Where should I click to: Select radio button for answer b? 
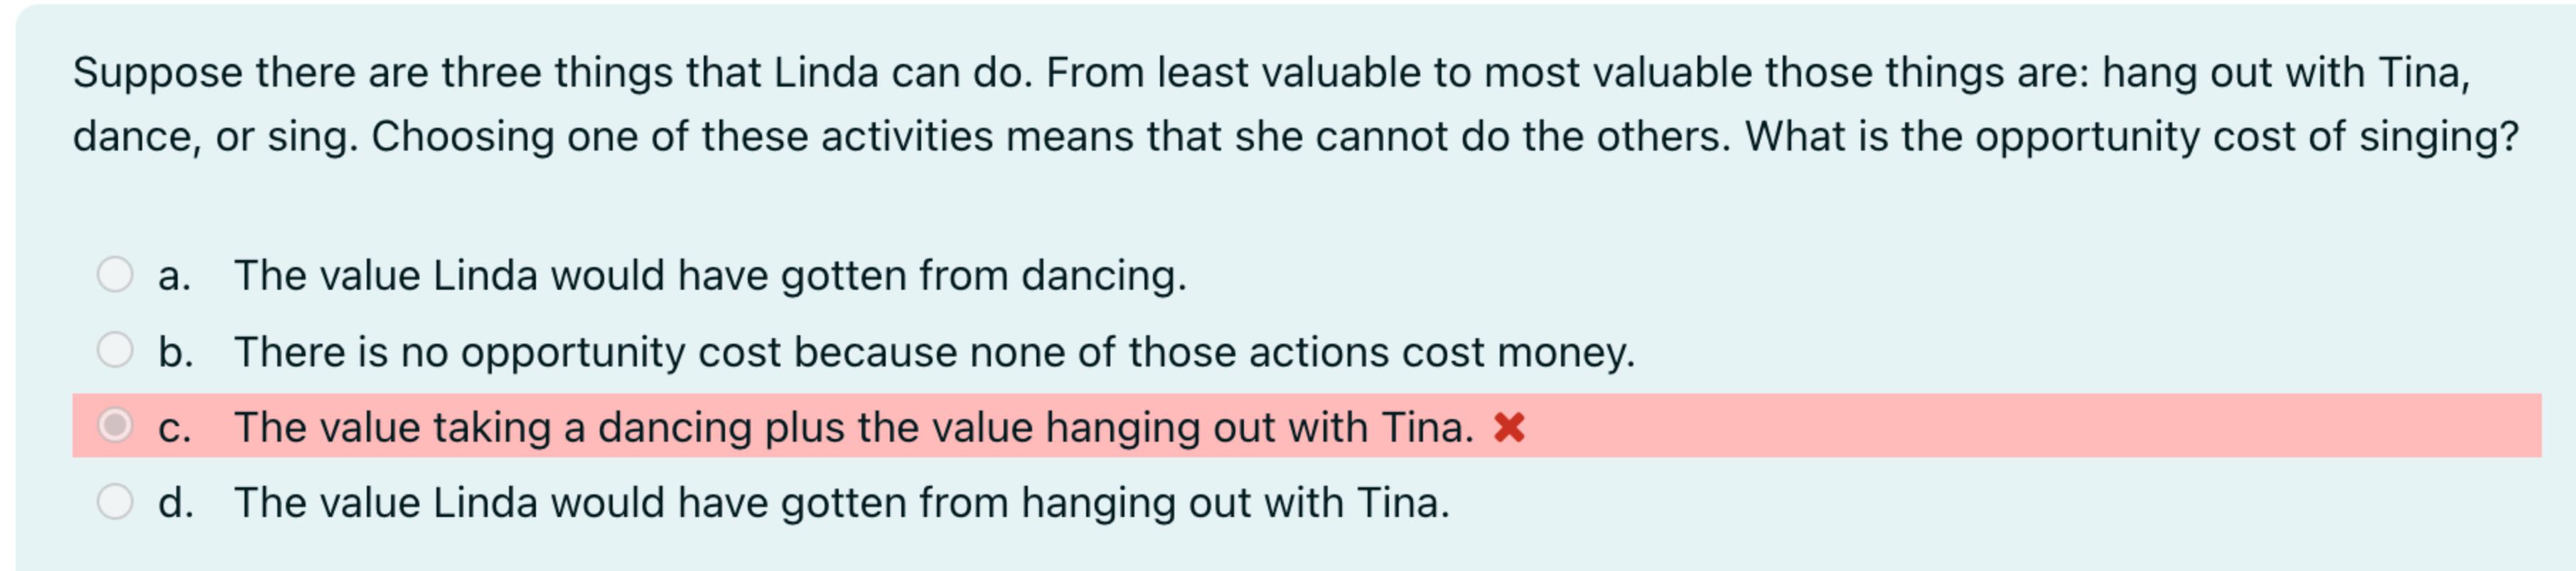pyautogui.click(x=116, y=350)
